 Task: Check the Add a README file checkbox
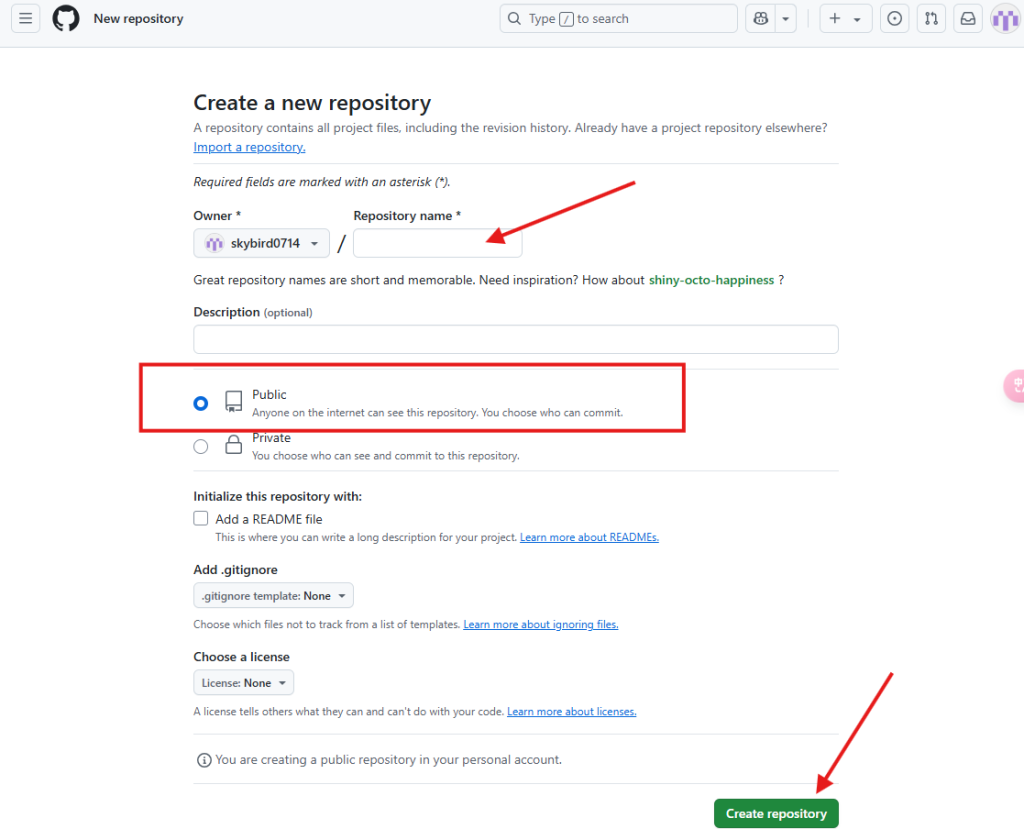[201, 518]
